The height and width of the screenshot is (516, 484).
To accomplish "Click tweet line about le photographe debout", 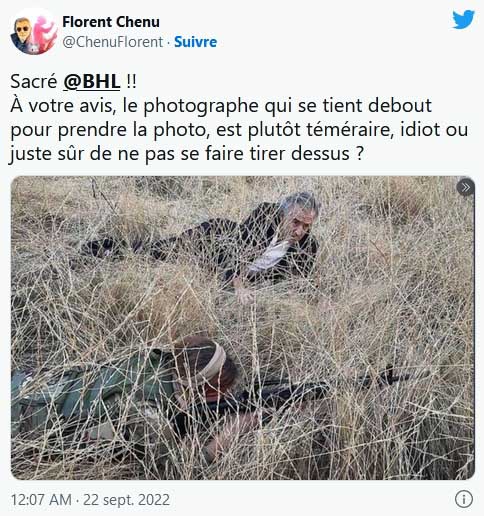I will (x=221, y=106).
